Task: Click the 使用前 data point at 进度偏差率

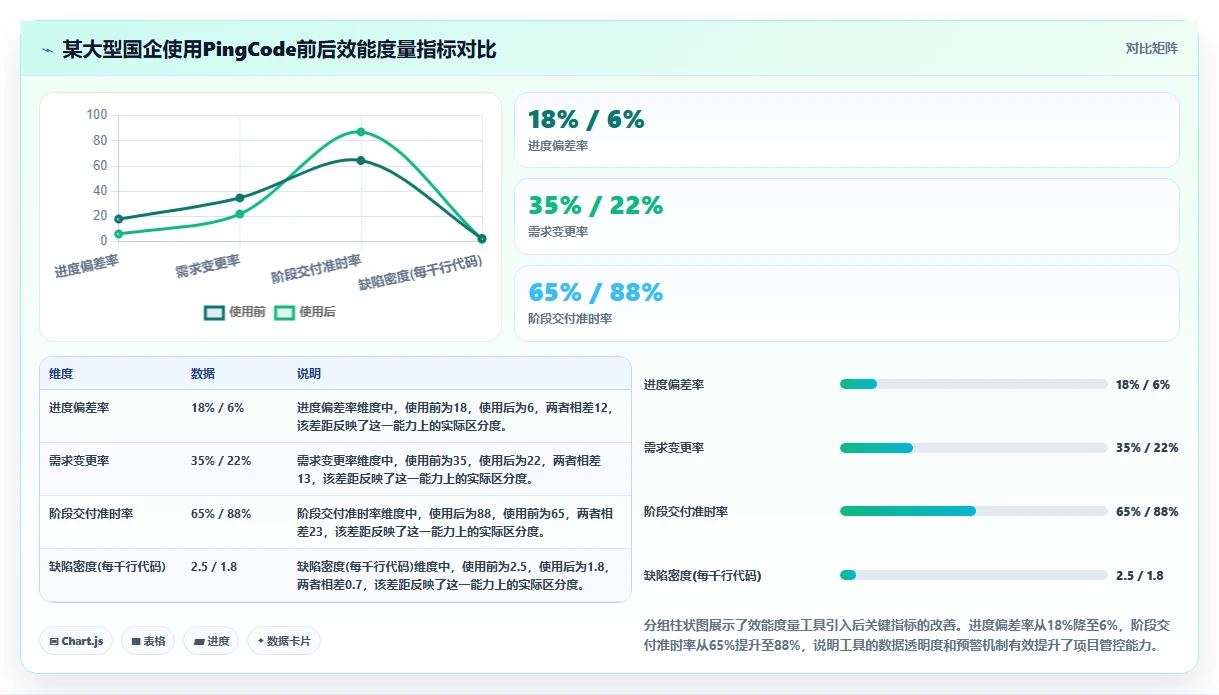Action: tap(118, 219)
